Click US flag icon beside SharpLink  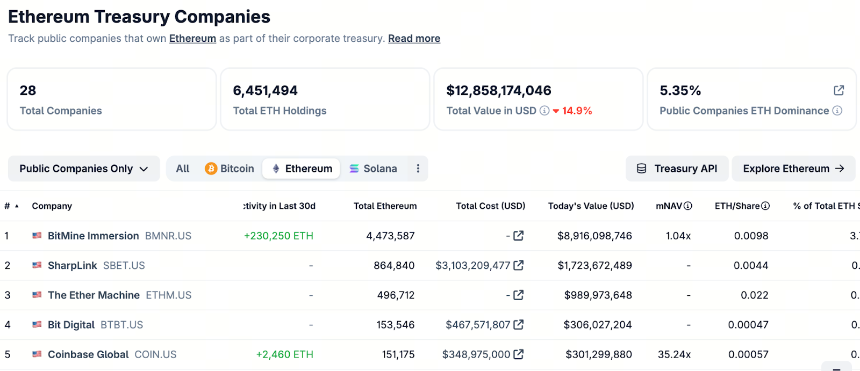click(37, 266)
